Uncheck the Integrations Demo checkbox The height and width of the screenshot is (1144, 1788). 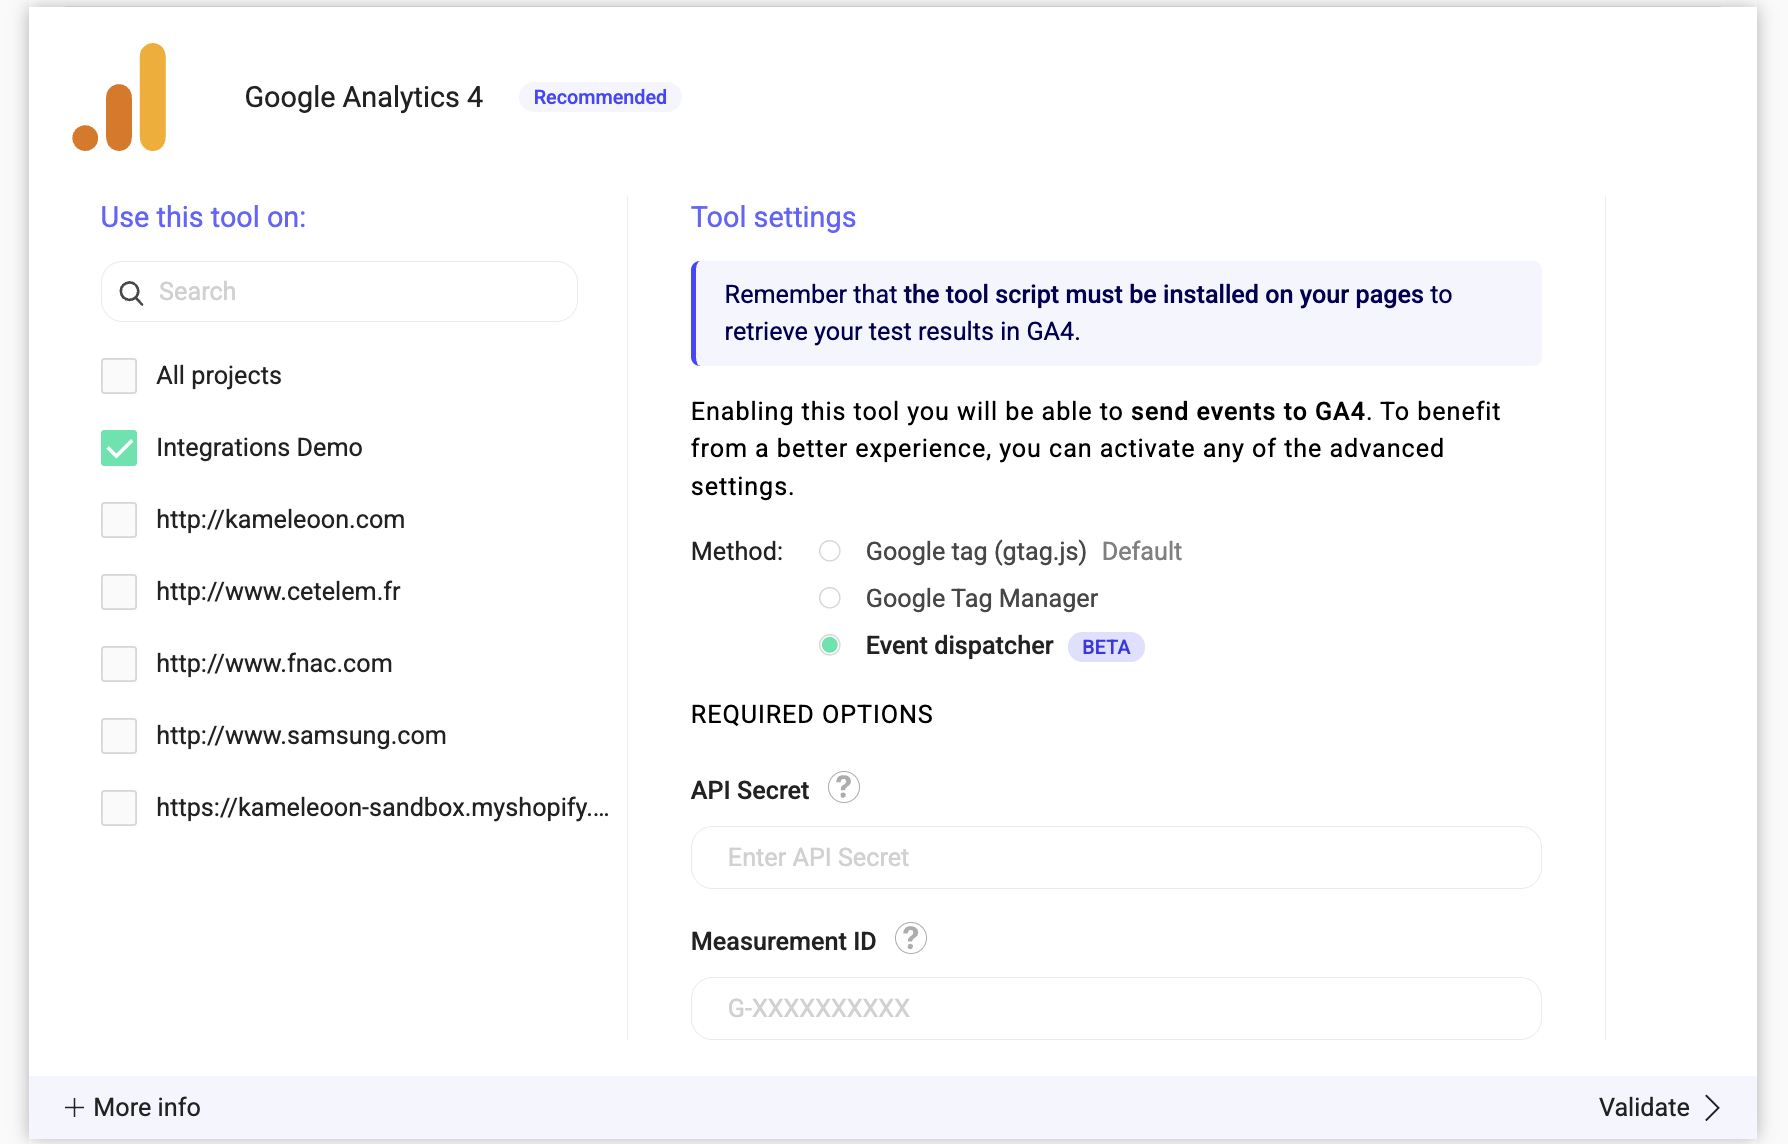[x=119, y=448]
